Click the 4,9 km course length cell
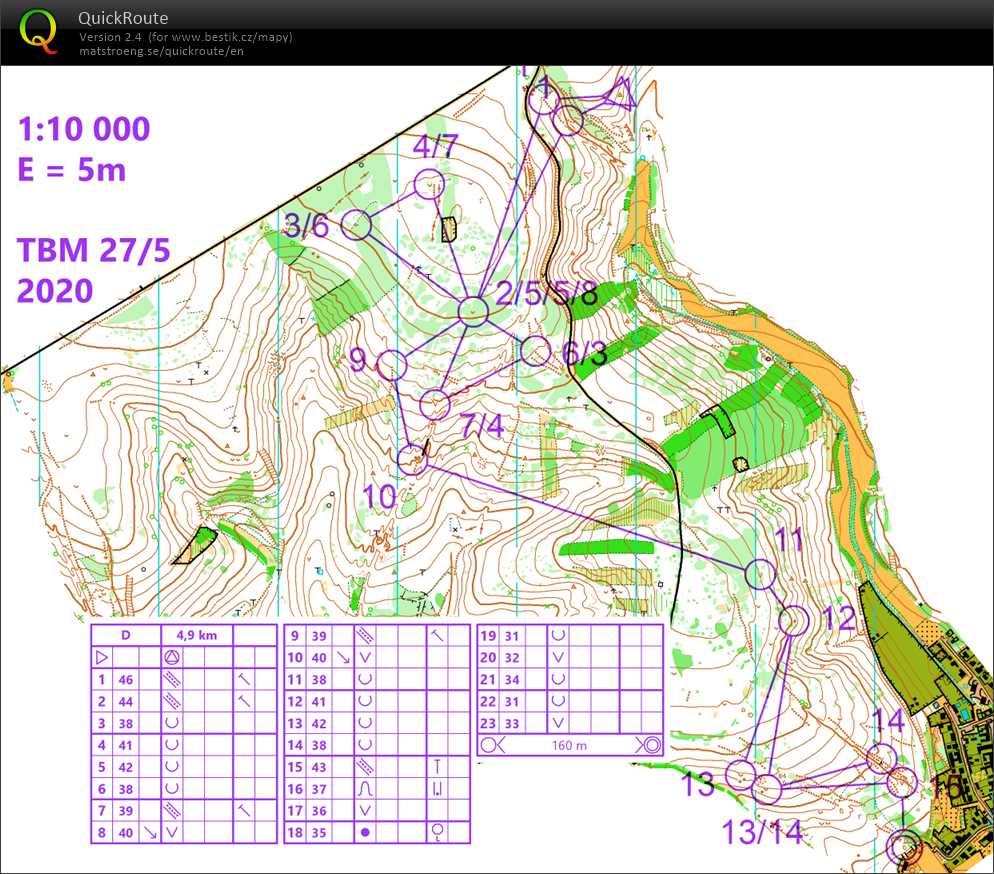 click(195, 635)
